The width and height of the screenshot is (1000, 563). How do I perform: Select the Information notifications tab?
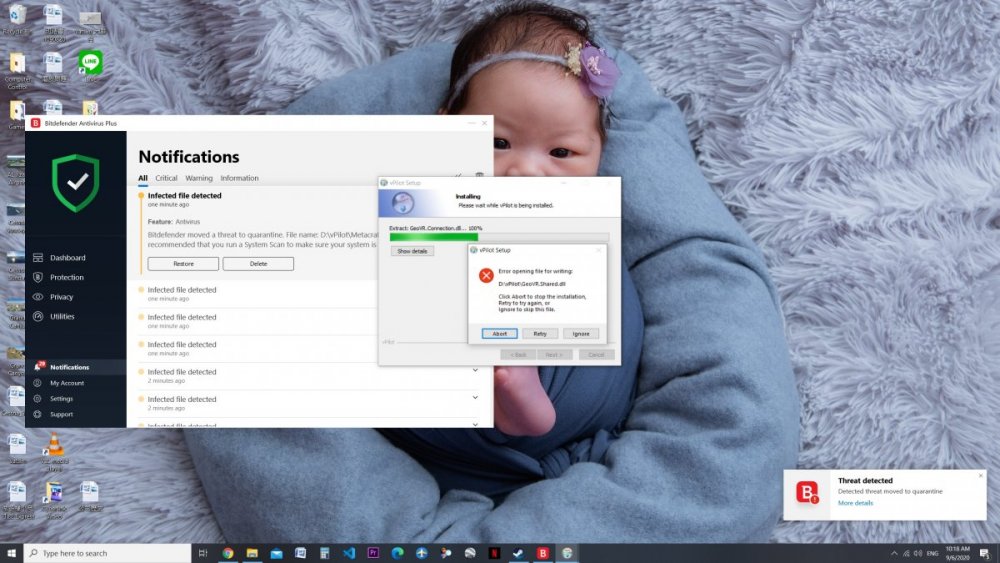[239, 178]
